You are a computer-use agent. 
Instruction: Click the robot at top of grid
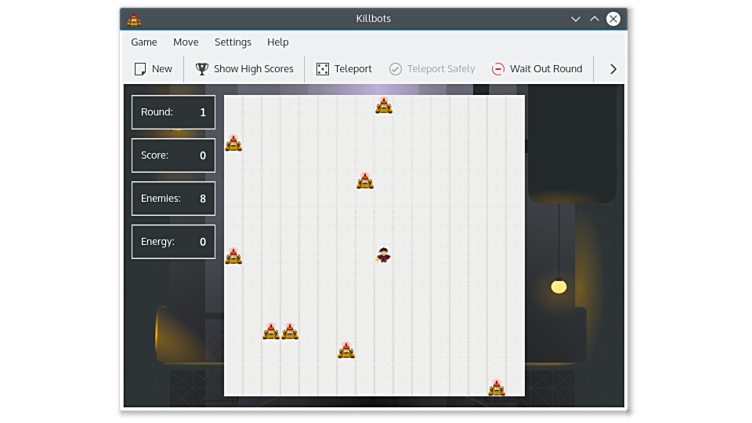[x=384, y=106]
